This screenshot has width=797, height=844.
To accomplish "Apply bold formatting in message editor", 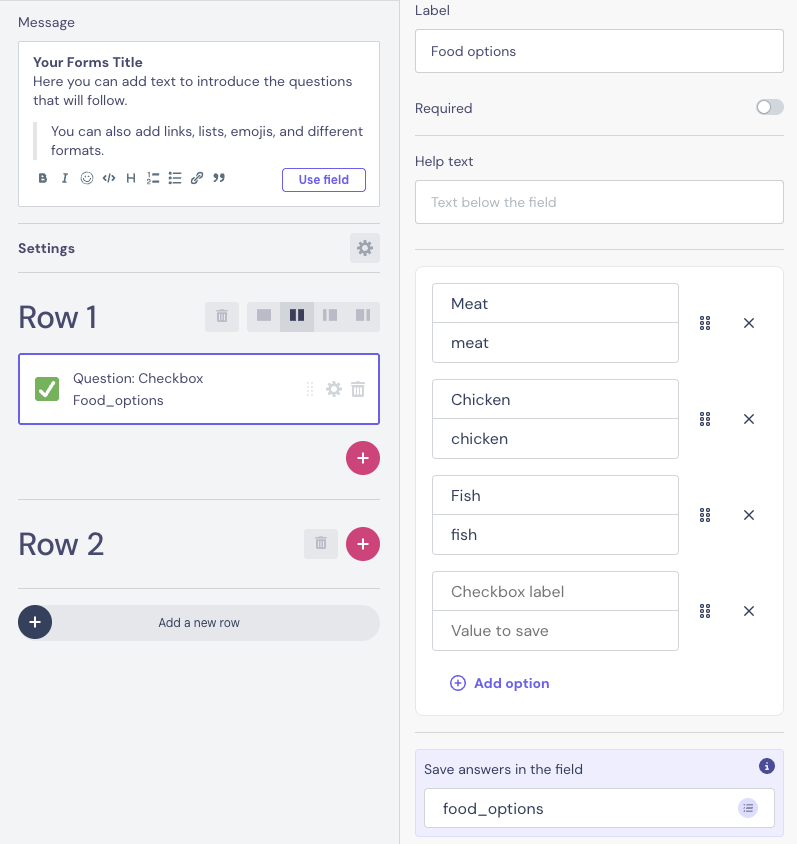I will pyautogui.click(x=43, y=179).
